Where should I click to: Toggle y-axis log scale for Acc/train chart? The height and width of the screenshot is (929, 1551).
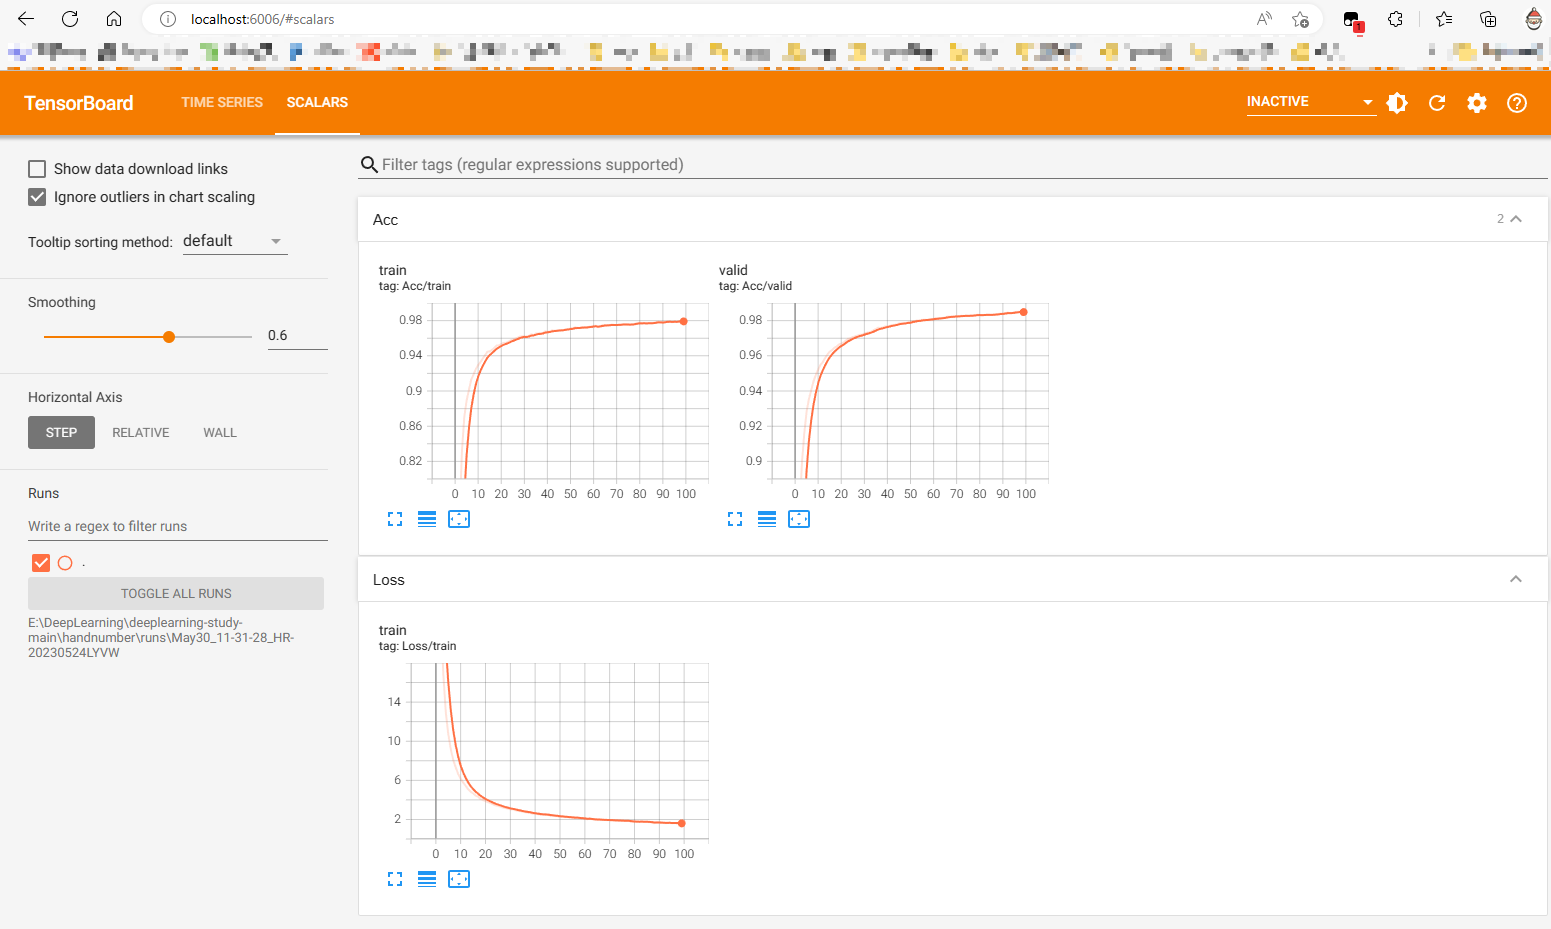pyautogui.click(x=427, y=519)
